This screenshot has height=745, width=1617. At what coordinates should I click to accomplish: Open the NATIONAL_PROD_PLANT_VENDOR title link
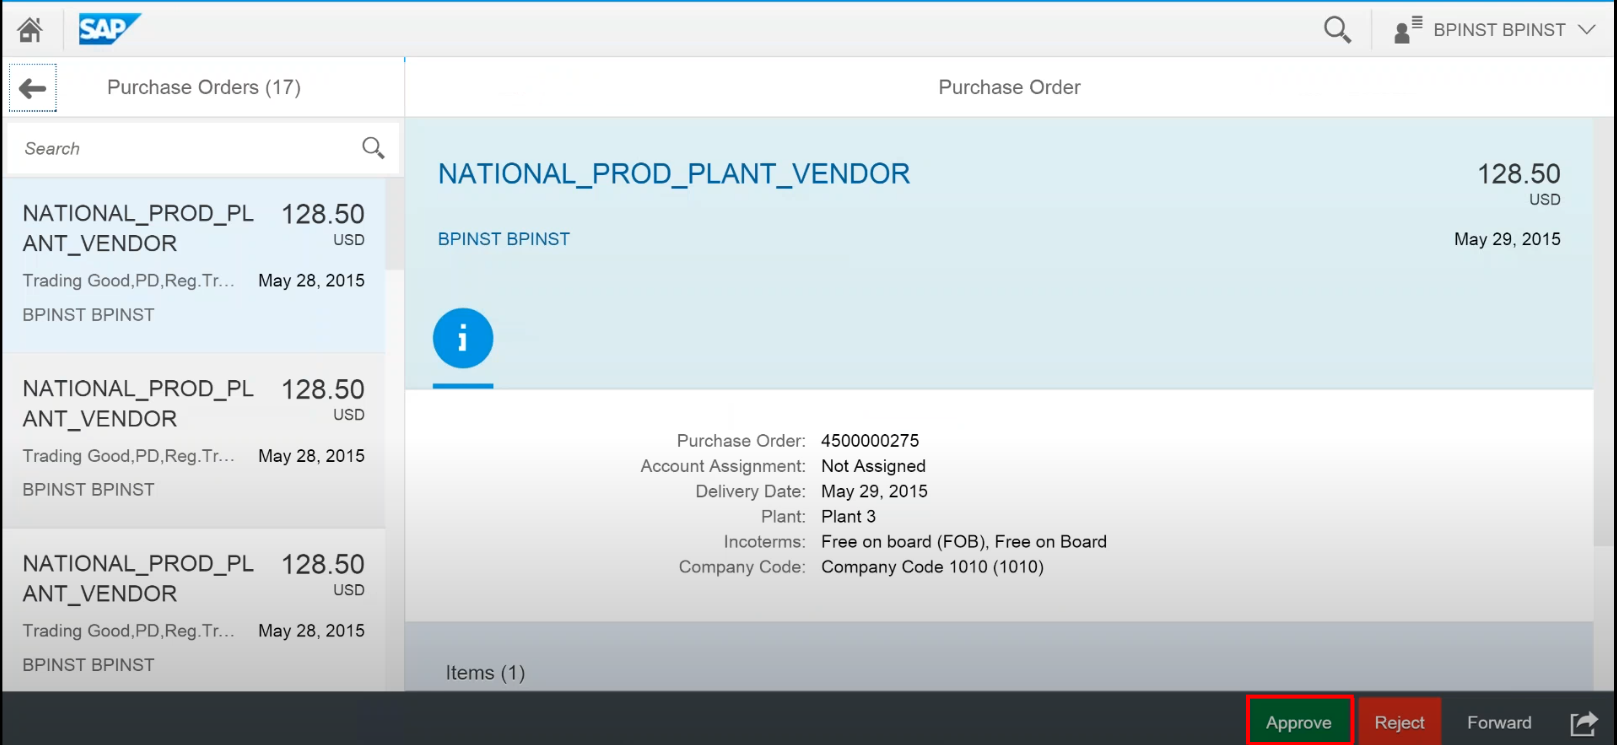[x=674, y=174]
